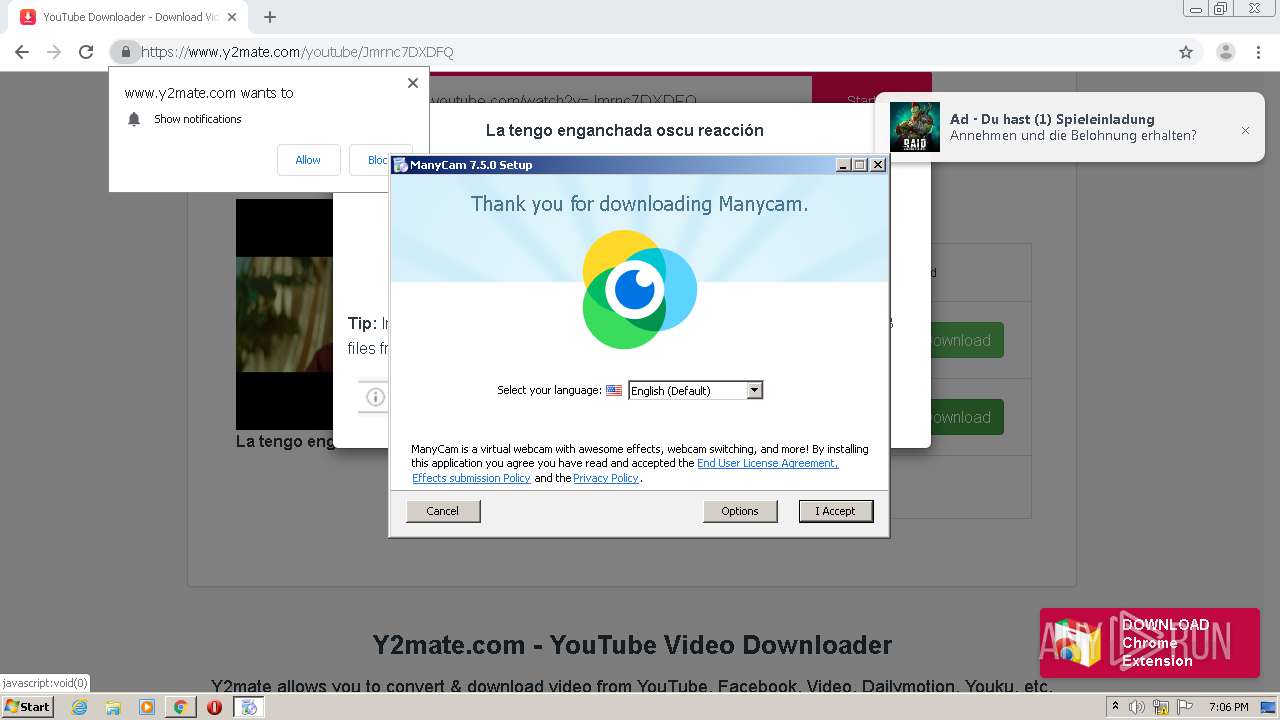Reload the y2mate page

tap(86, 52)
